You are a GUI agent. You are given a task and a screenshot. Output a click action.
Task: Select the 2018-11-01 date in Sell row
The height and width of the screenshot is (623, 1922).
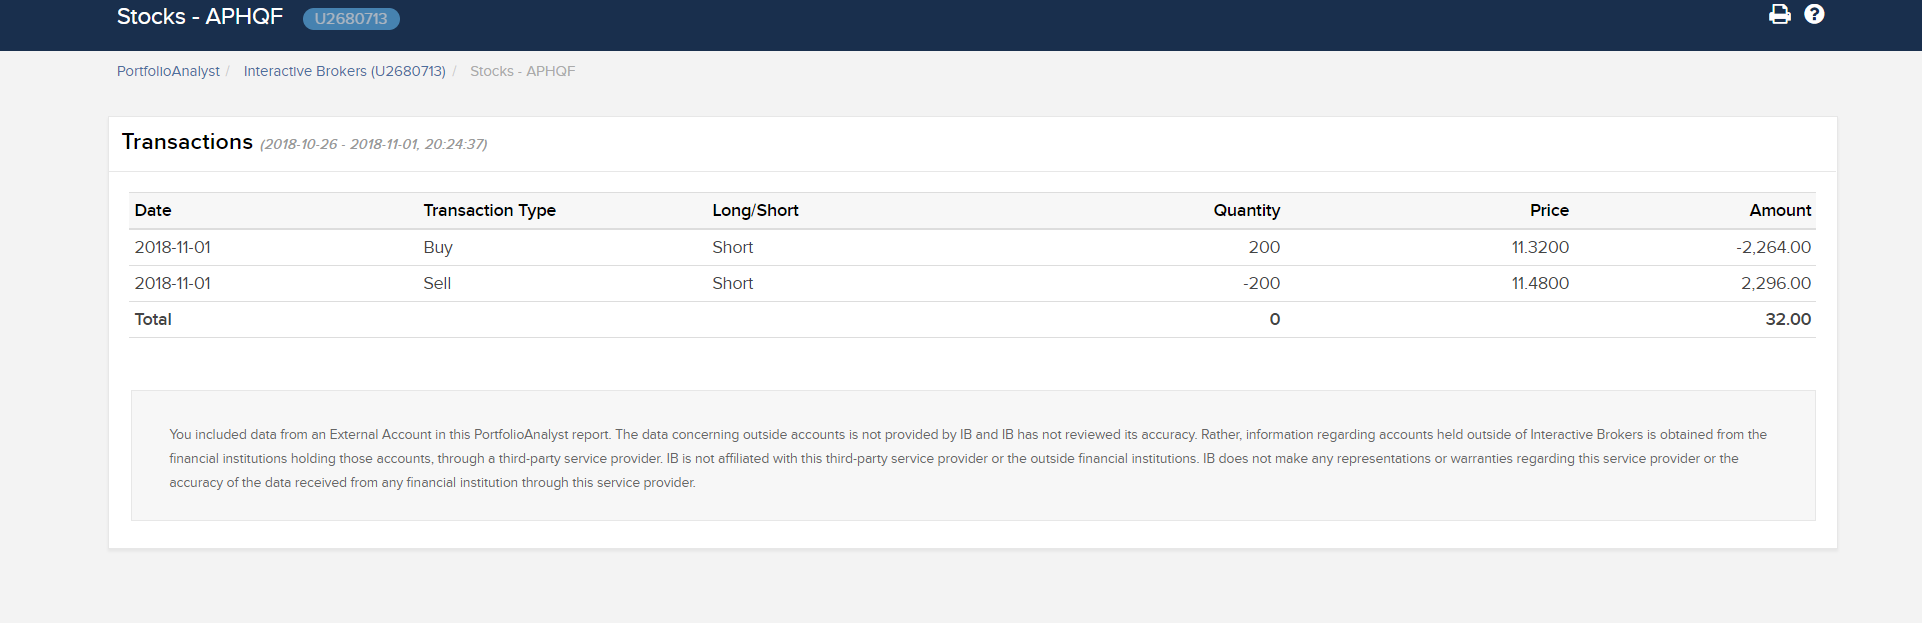pyautogui.click(x=173, y=283)
